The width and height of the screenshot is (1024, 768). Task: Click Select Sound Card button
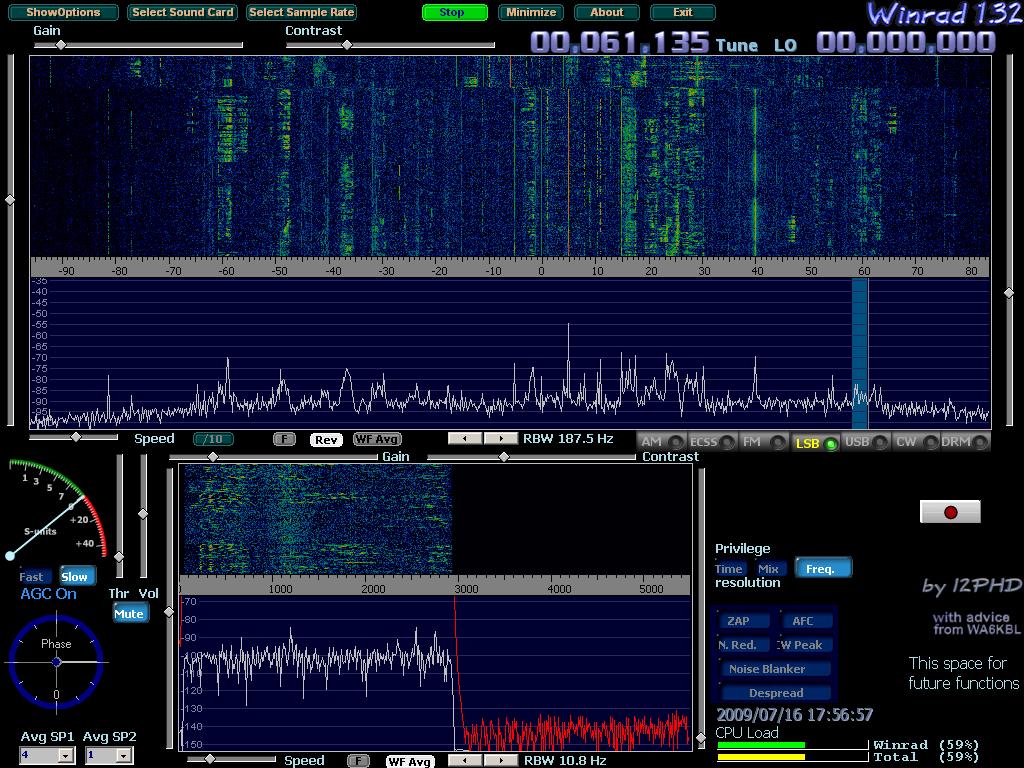(x=183, y=12)
